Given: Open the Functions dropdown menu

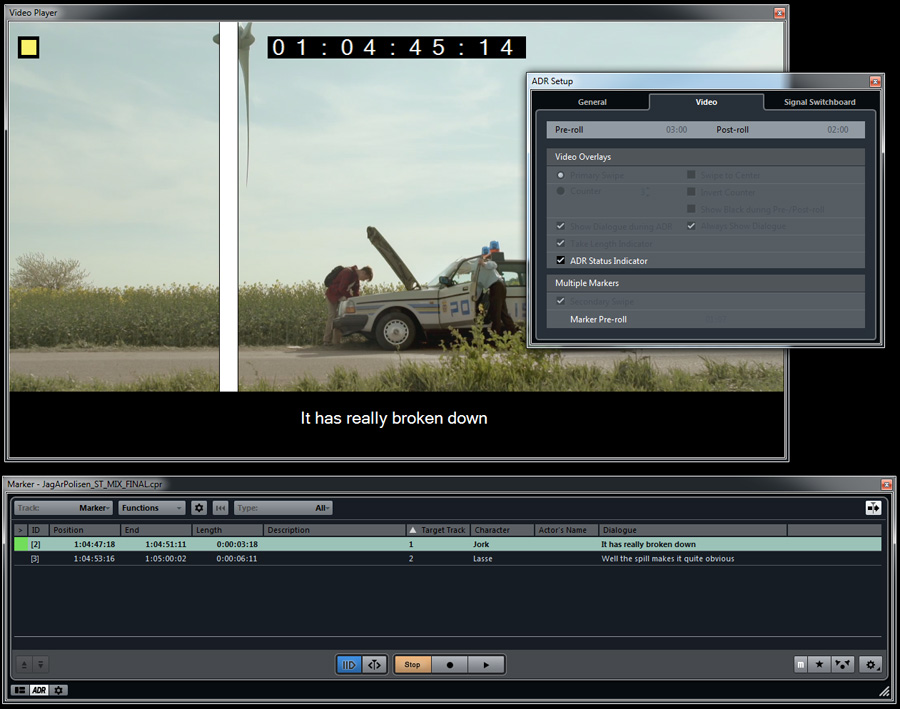Looking at the screenshot, I should pyautogui.click(x=152, y=508).
